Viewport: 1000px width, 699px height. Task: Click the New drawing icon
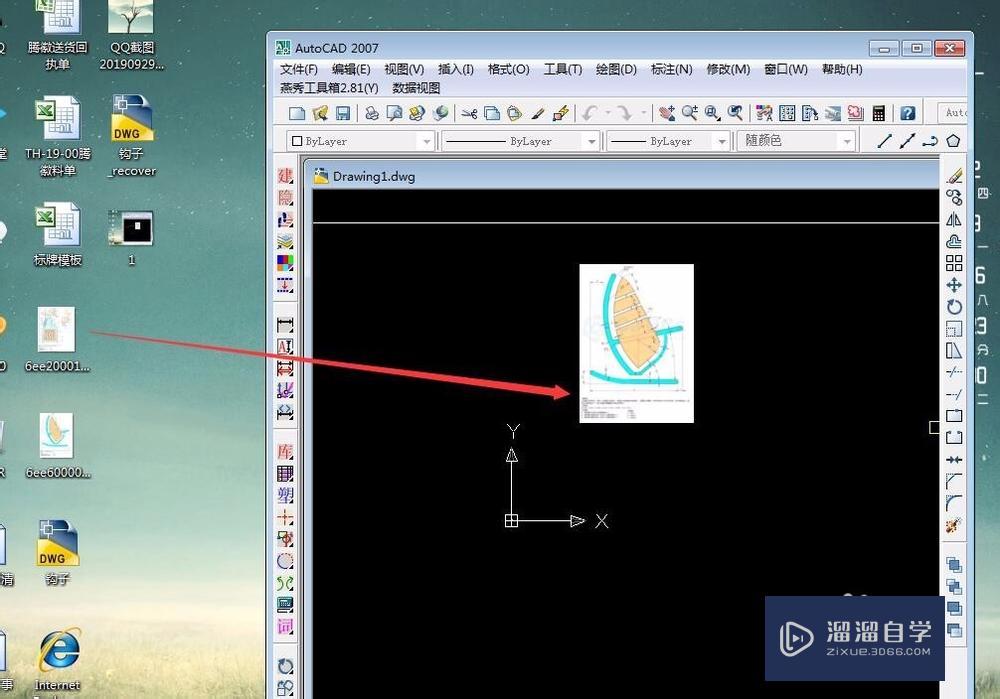(x=297, y=114)
